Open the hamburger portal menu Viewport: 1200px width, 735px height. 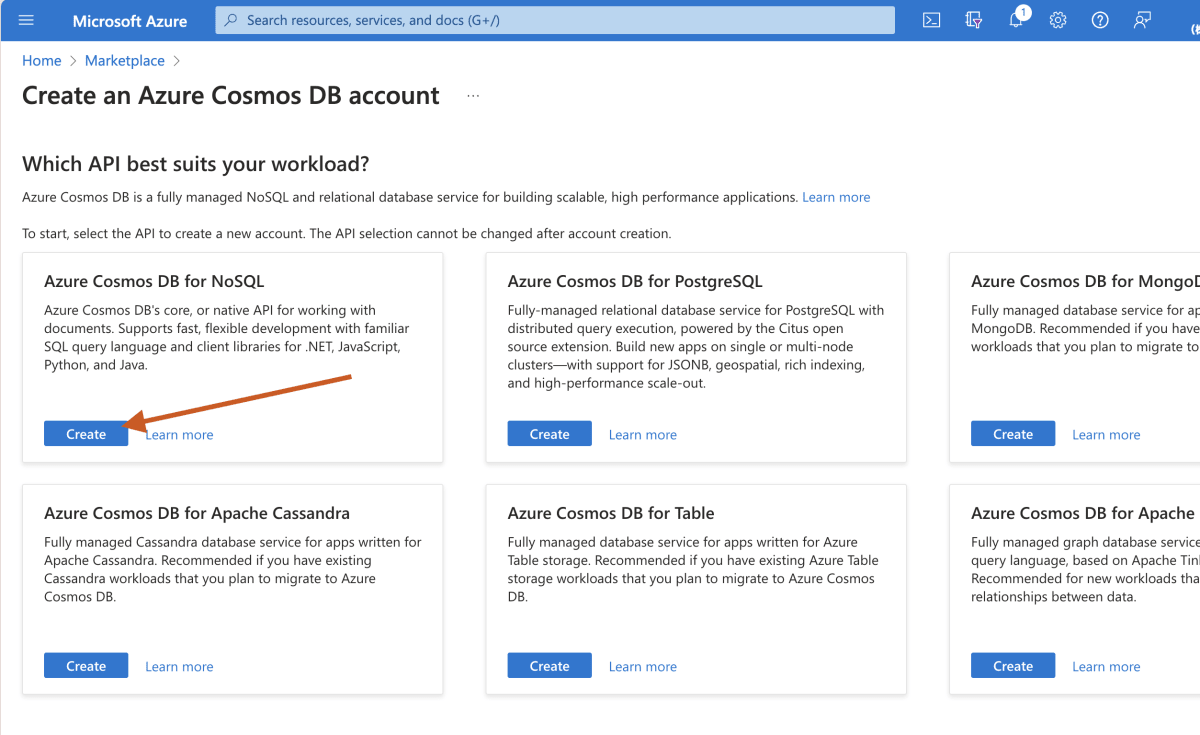coord(27,20)
